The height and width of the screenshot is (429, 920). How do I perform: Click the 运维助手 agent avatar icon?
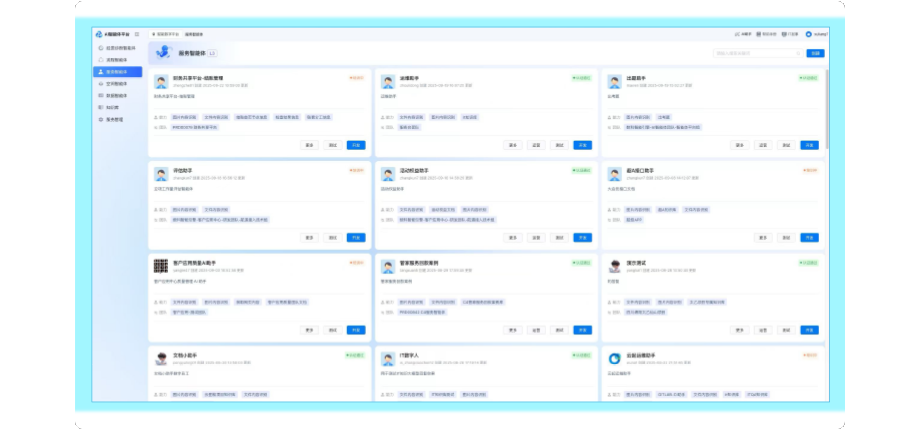pos(386,82)
